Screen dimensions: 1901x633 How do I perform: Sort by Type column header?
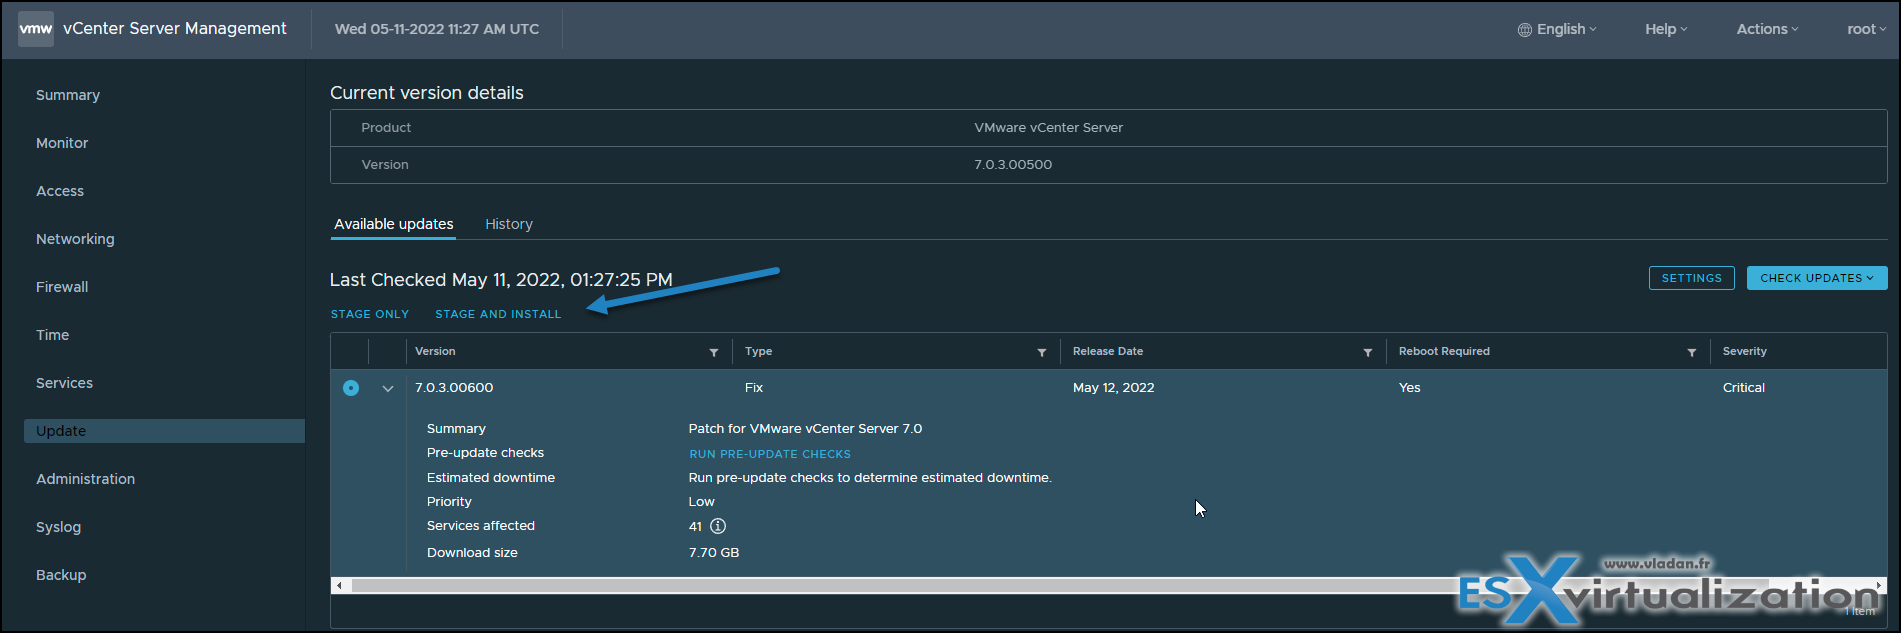[x=758, y=352]
